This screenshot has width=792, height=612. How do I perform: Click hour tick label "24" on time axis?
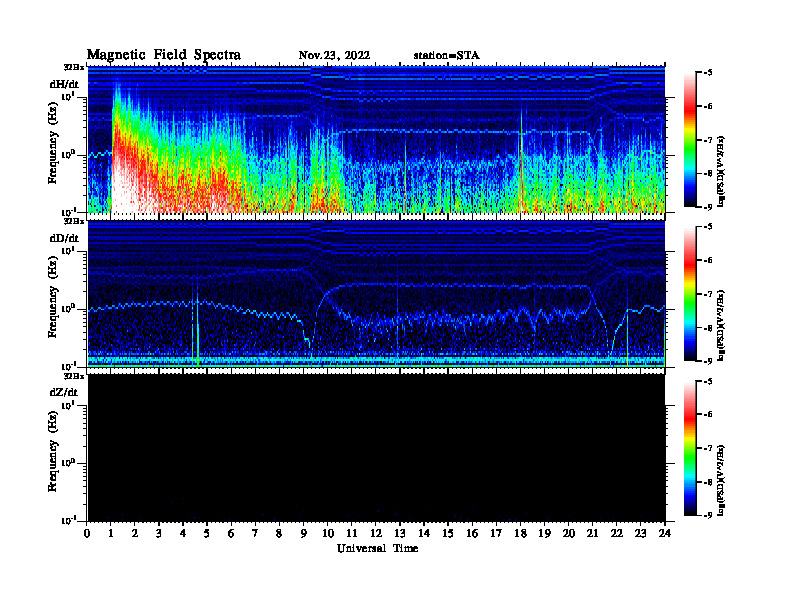pyautogui.click(x=664, y=533)
